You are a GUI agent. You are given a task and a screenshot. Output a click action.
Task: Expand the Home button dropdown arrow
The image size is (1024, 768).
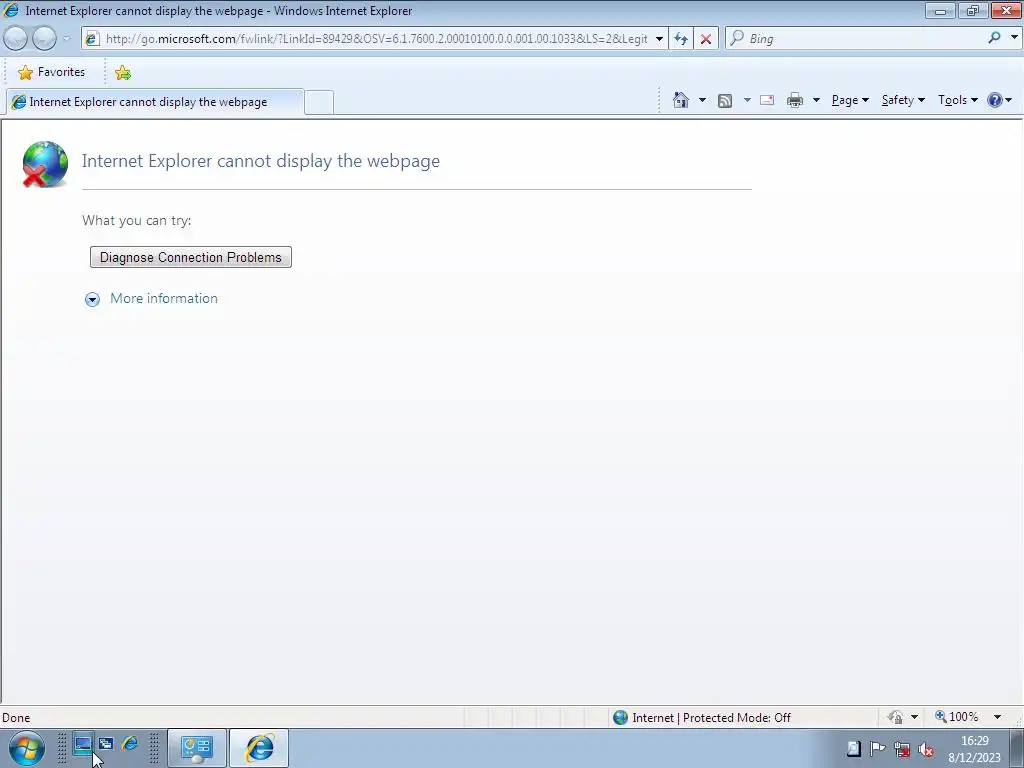pos(702,100)
